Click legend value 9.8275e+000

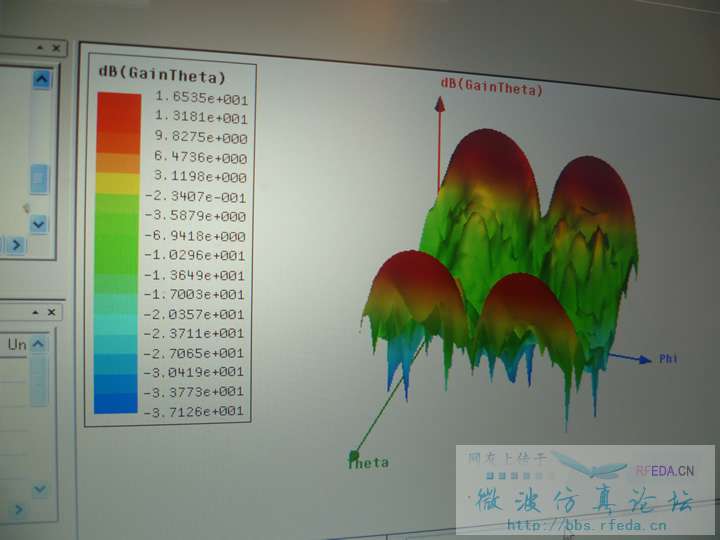click(x=201, y=137)
